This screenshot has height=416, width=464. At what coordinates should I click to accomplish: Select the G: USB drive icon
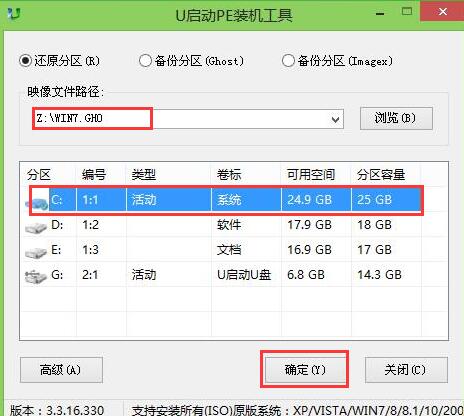36,277
